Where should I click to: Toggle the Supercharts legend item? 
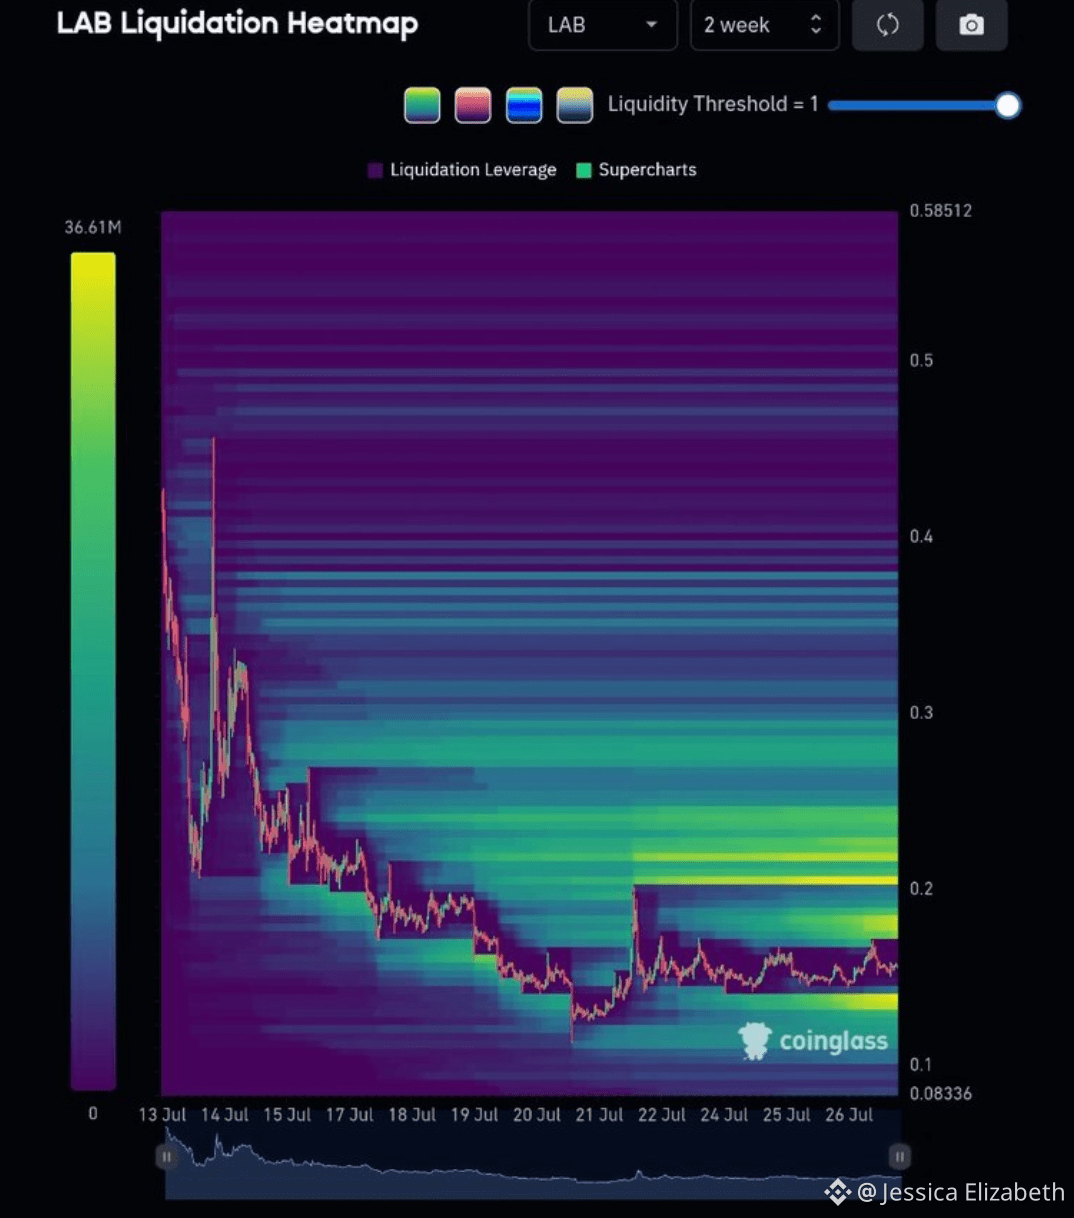pyautogui.click(x=636, y=170)
